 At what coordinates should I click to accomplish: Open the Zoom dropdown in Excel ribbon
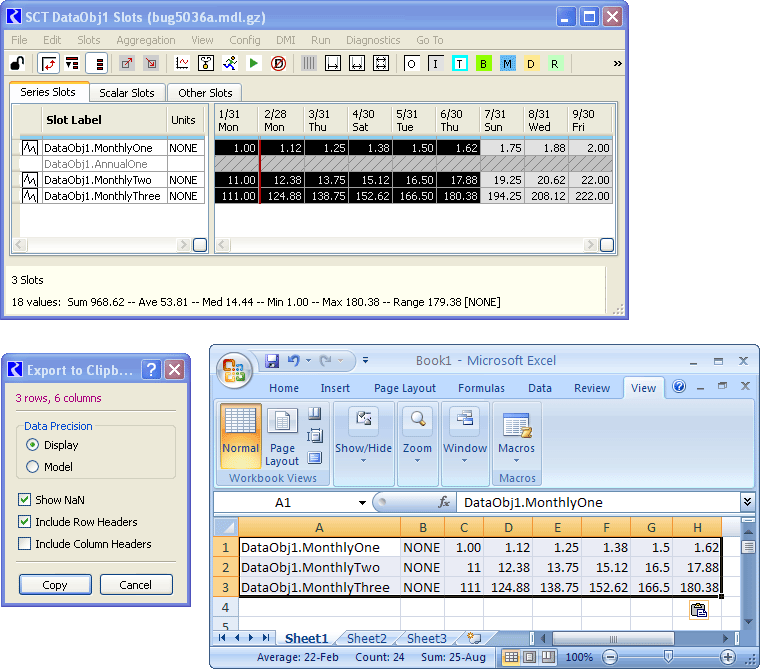click(x=417, y=436)
